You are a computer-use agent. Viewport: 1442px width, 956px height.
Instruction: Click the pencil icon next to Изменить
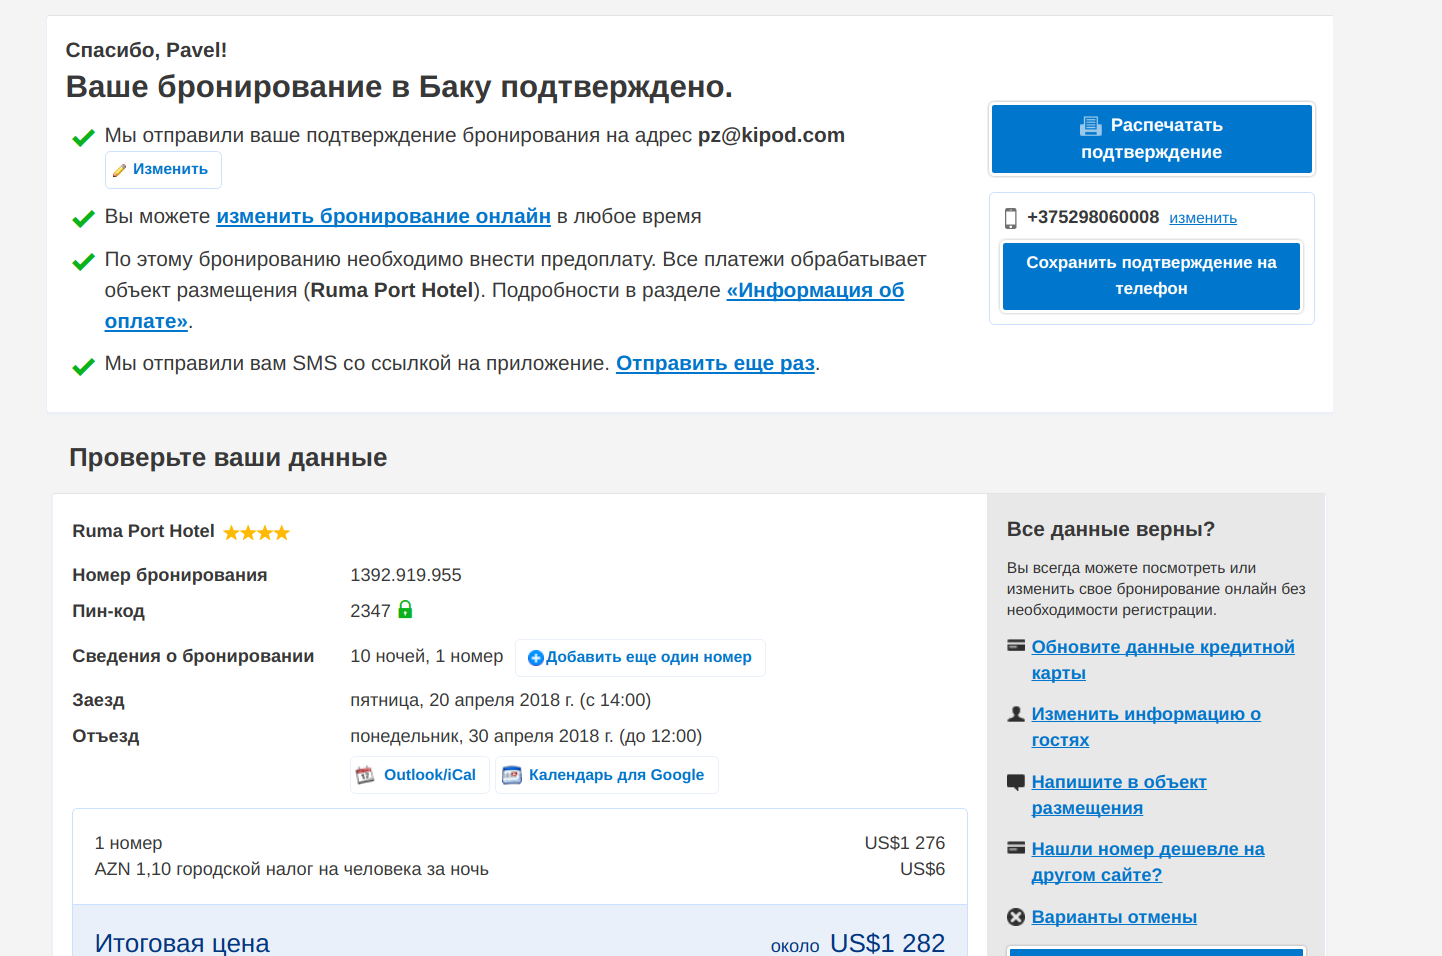(120, 170)
